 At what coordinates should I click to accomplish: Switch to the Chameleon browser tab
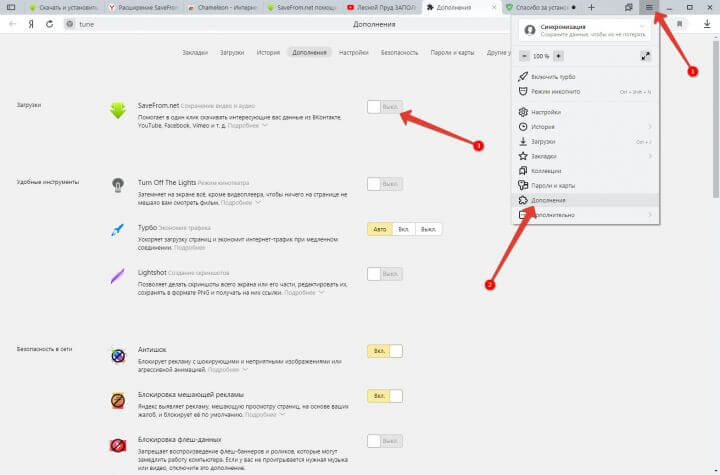coord(222,7)
